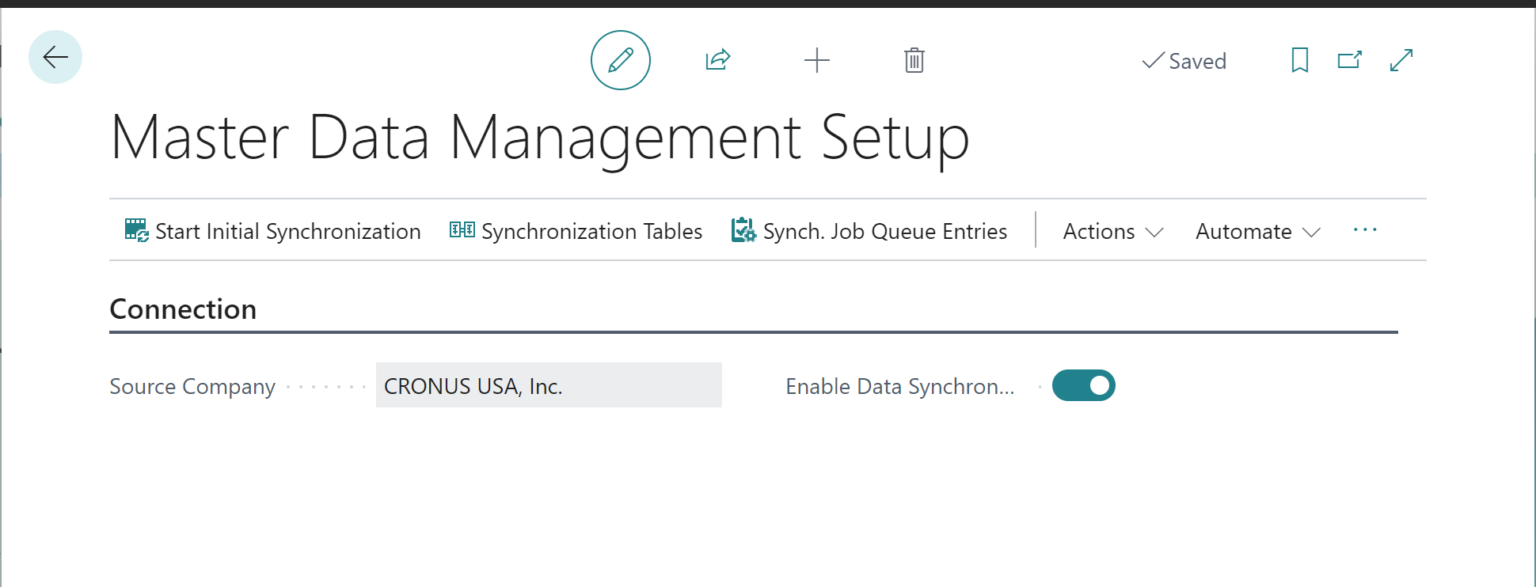Show more options with the ellipsis
This screenshot has height=587, width=1536.
pyautogui.click(x=1365, y=231)
